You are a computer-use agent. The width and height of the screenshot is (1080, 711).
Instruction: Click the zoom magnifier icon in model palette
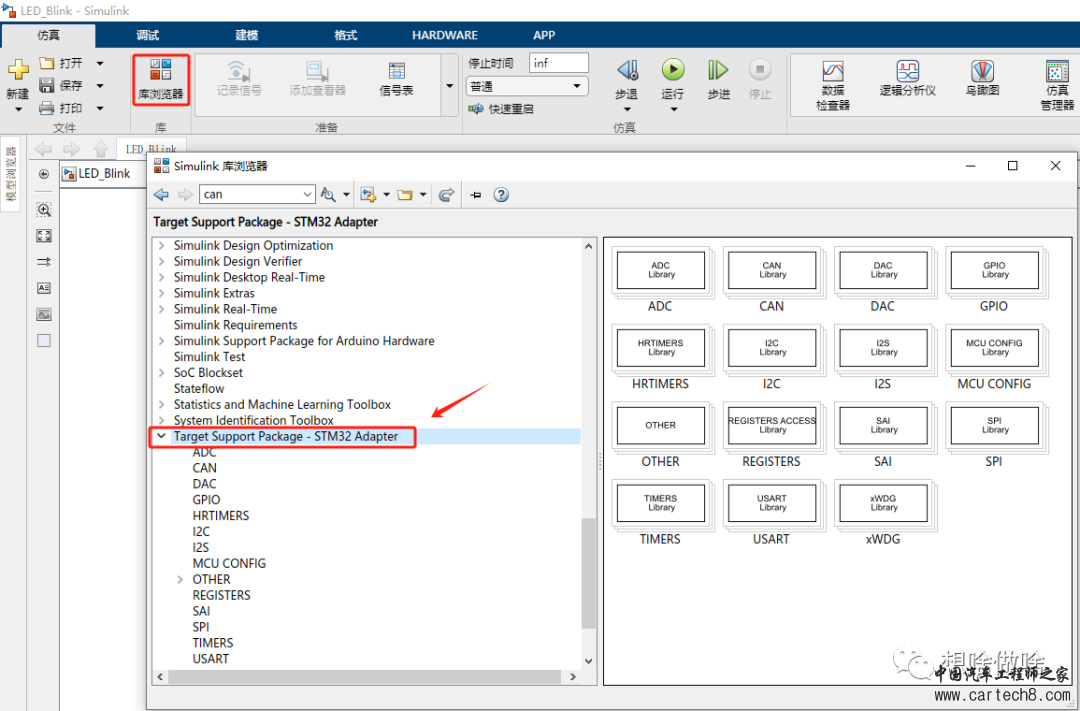coord(44,209)
